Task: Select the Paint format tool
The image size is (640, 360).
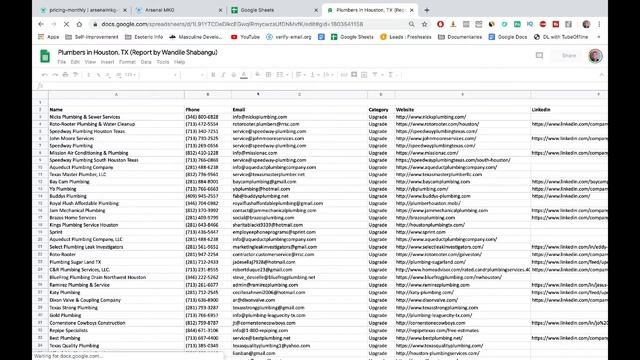Action: 76,75
